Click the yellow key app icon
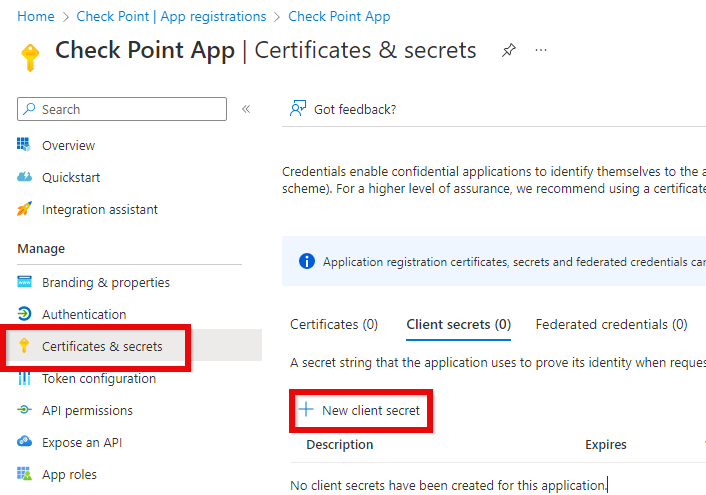This screenshot has width=706, height=495. 30,57
